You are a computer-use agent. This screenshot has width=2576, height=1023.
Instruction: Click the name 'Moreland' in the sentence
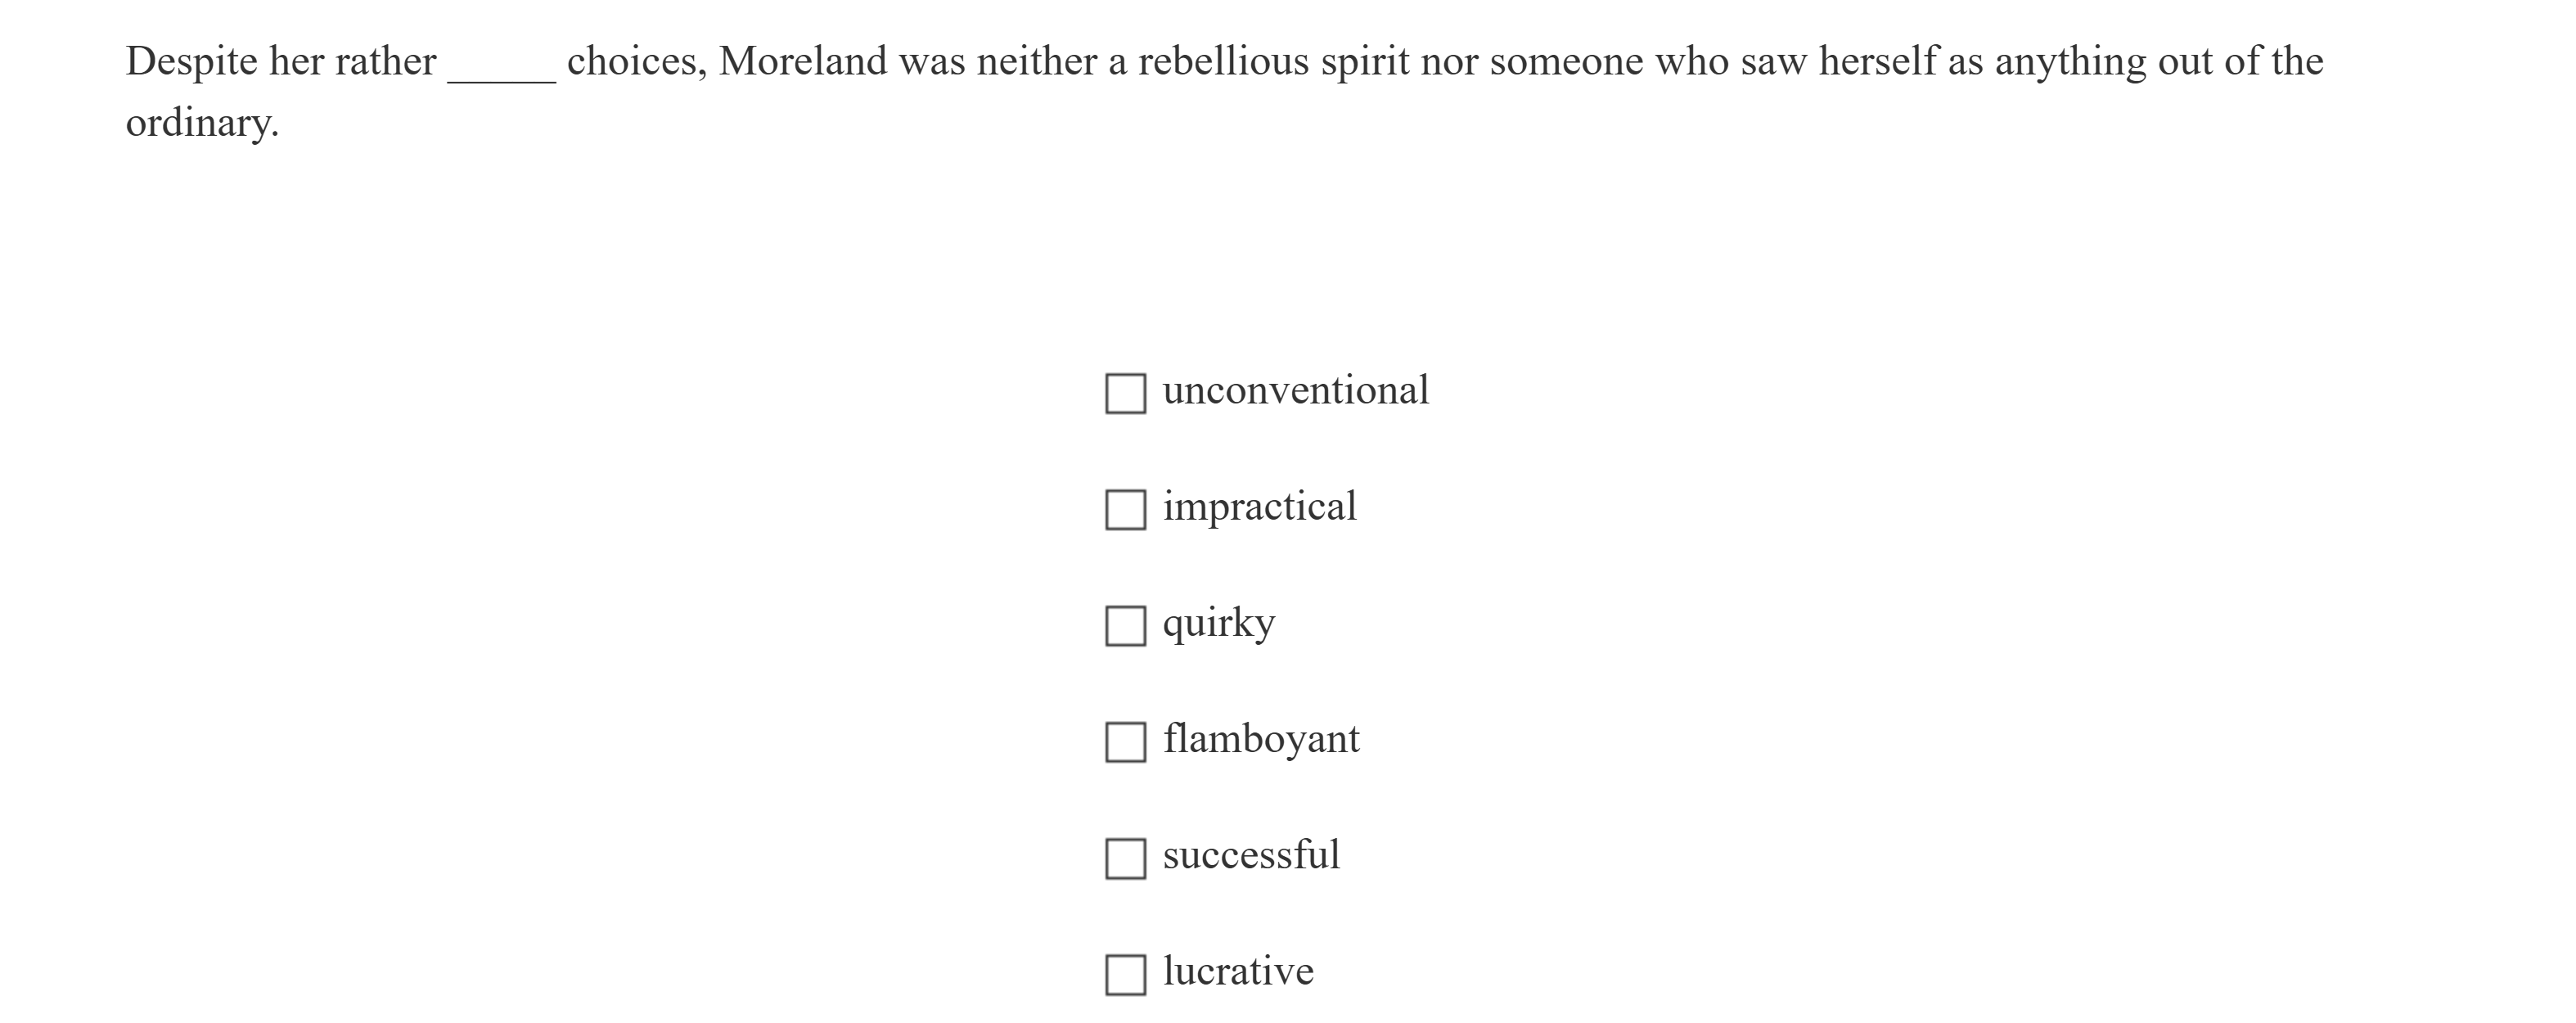(802, 62)
